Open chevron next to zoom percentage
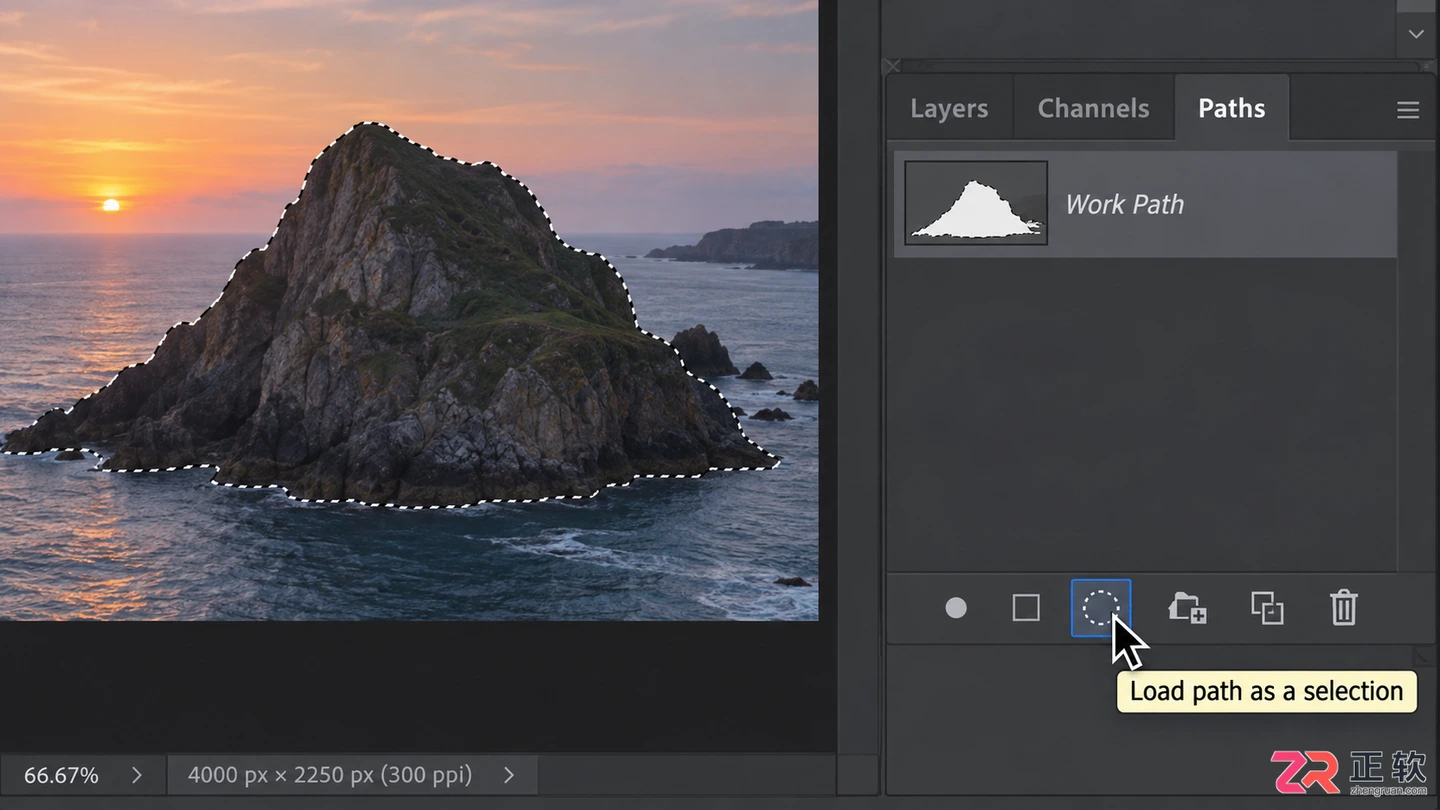The width and height of the screenshot is (1440, 810). pos(137,775)
